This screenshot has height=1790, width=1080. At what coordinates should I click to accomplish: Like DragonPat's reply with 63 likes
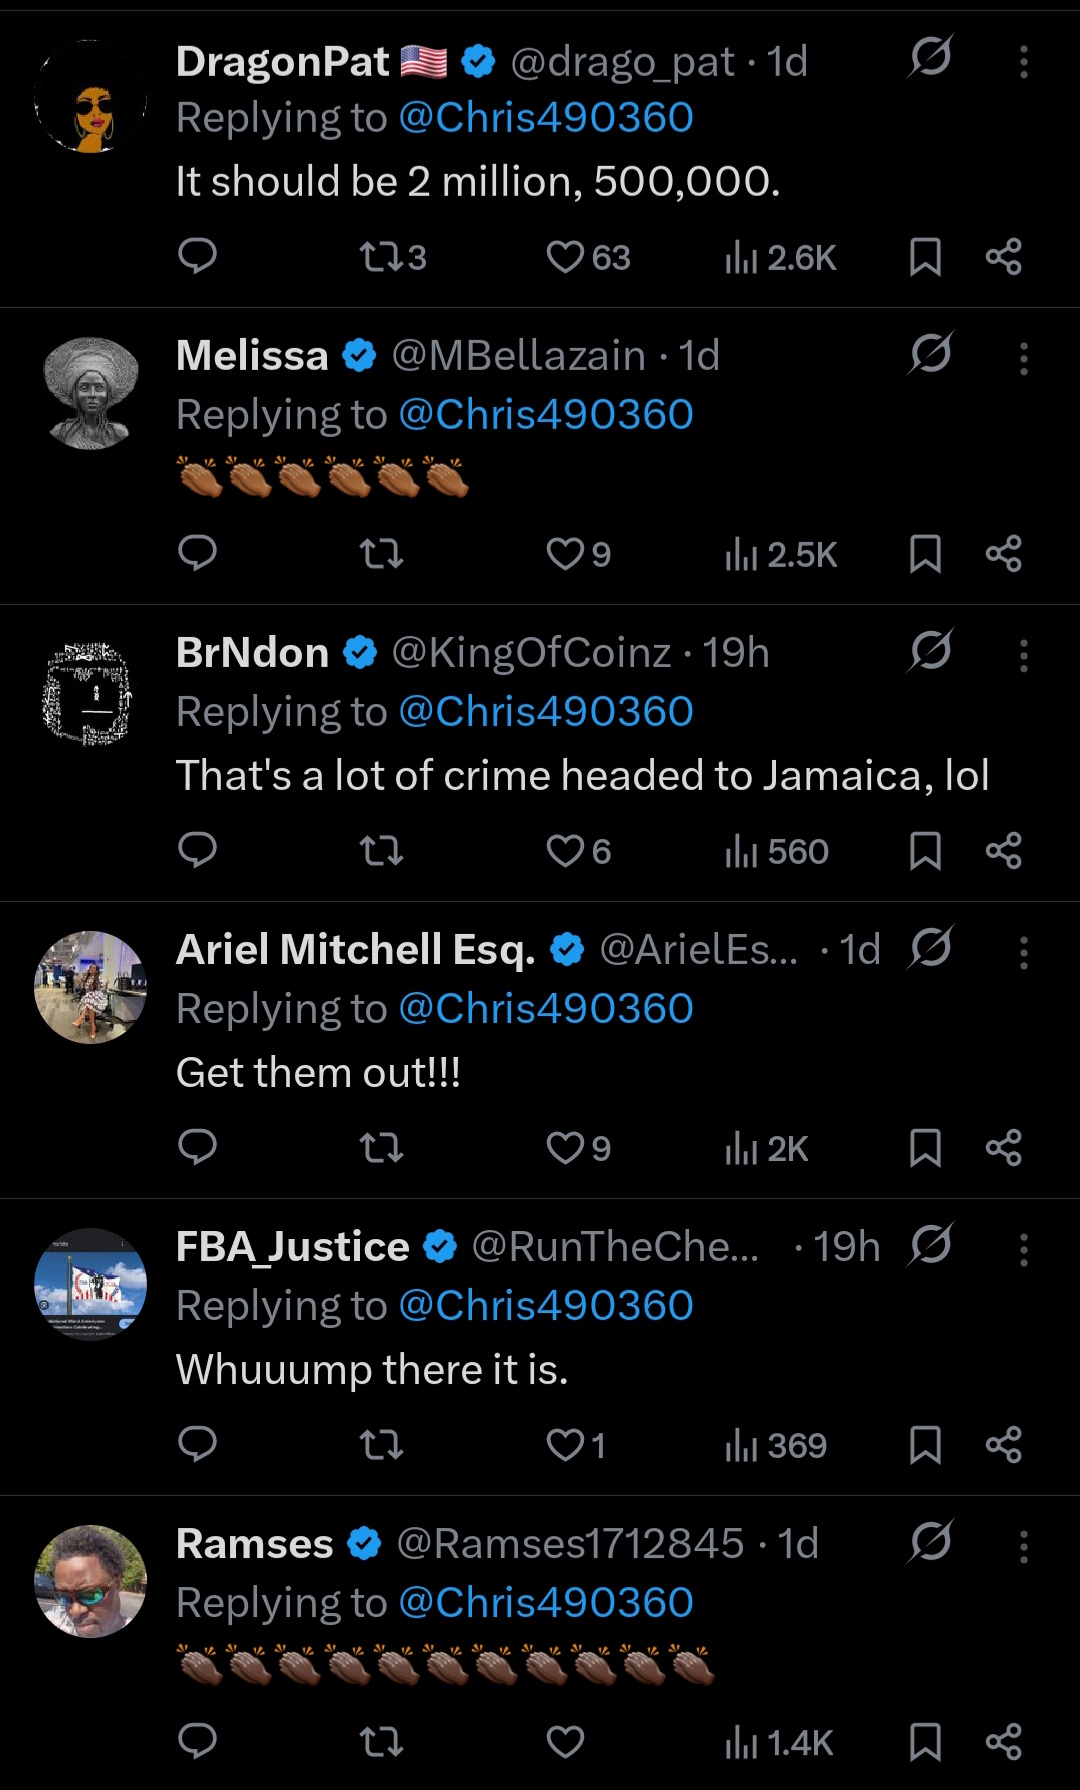point(566,257)
